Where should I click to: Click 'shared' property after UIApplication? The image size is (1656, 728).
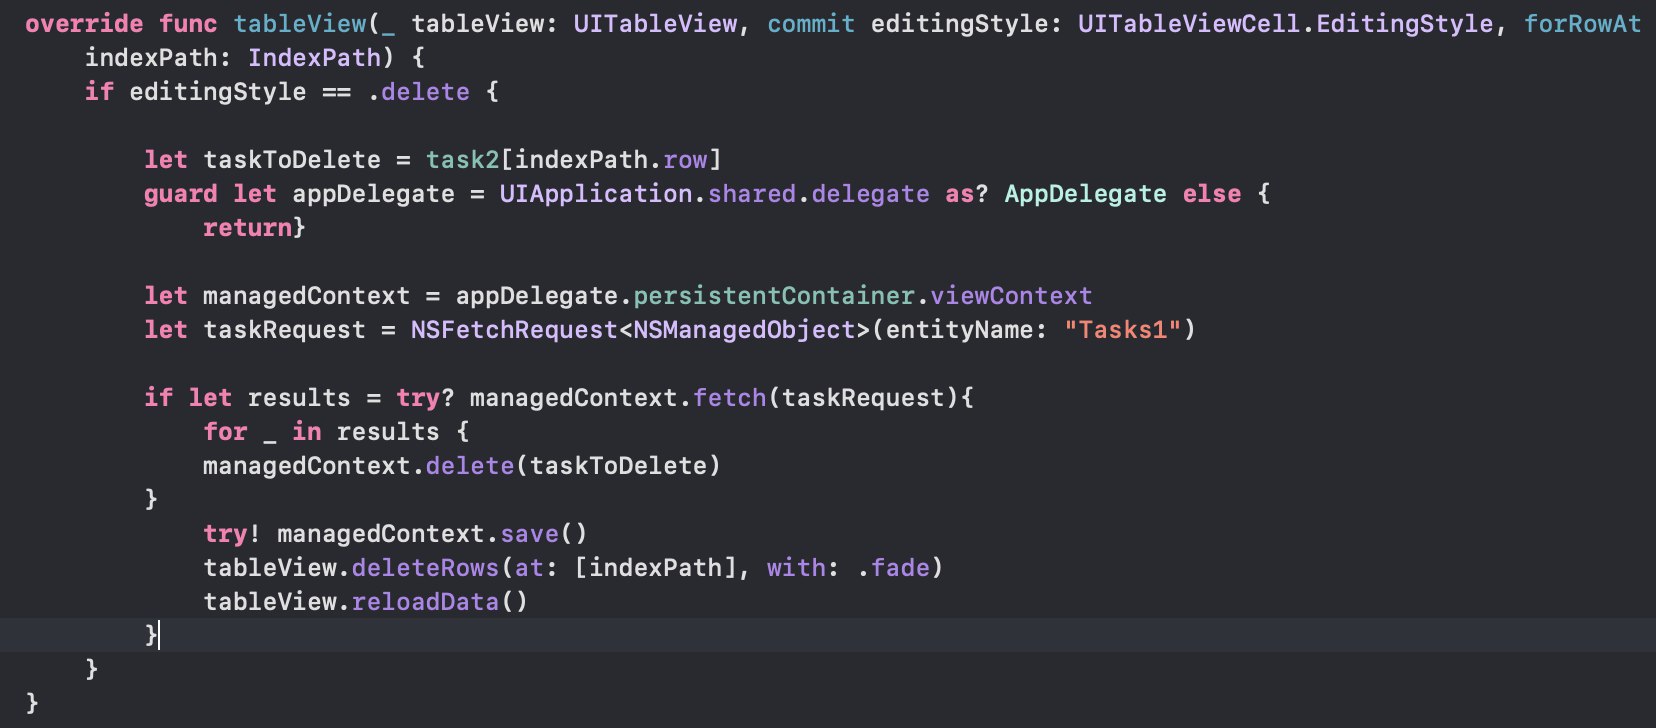point(752,193)
